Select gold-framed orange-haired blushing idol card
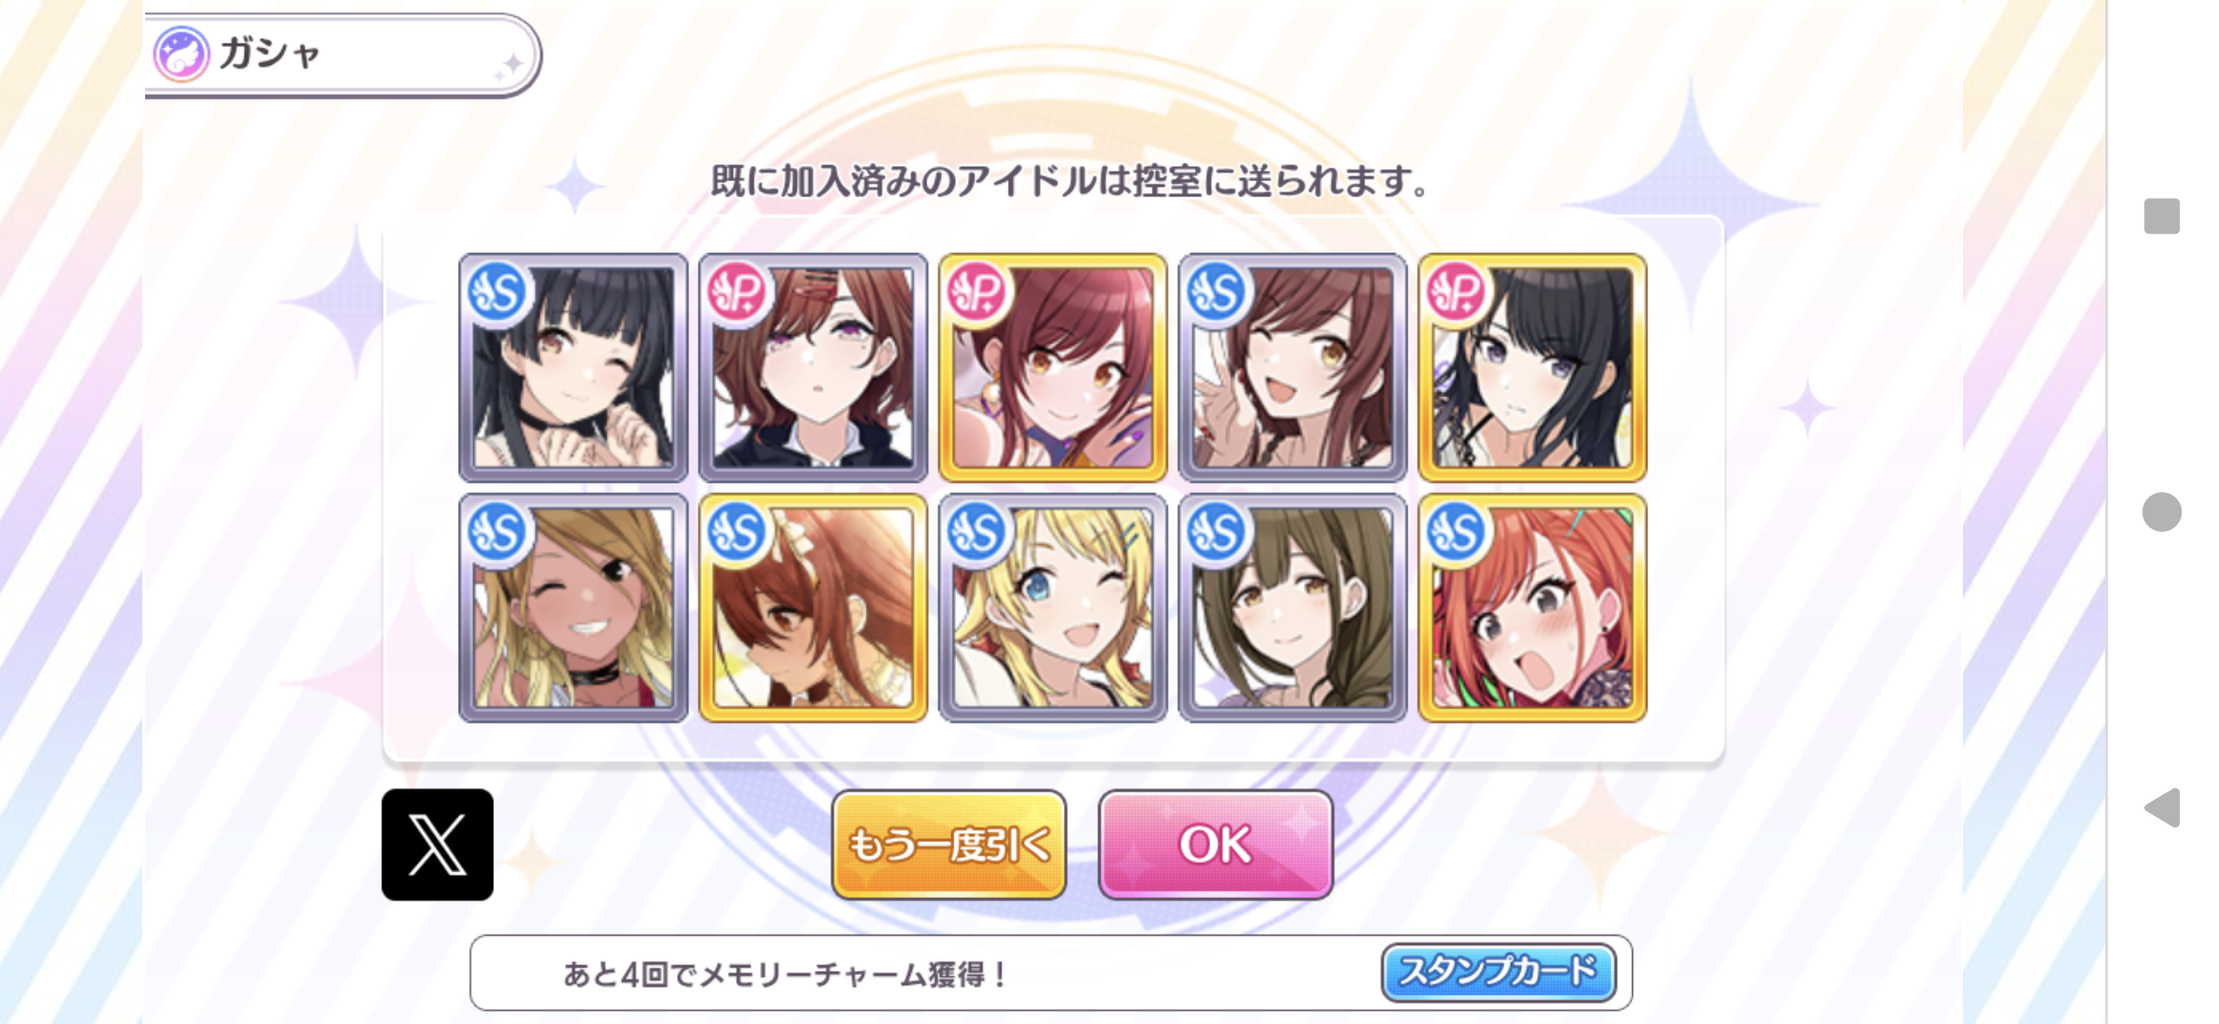Viewport: 2219px width, 1024px height. click(1533, 607)
